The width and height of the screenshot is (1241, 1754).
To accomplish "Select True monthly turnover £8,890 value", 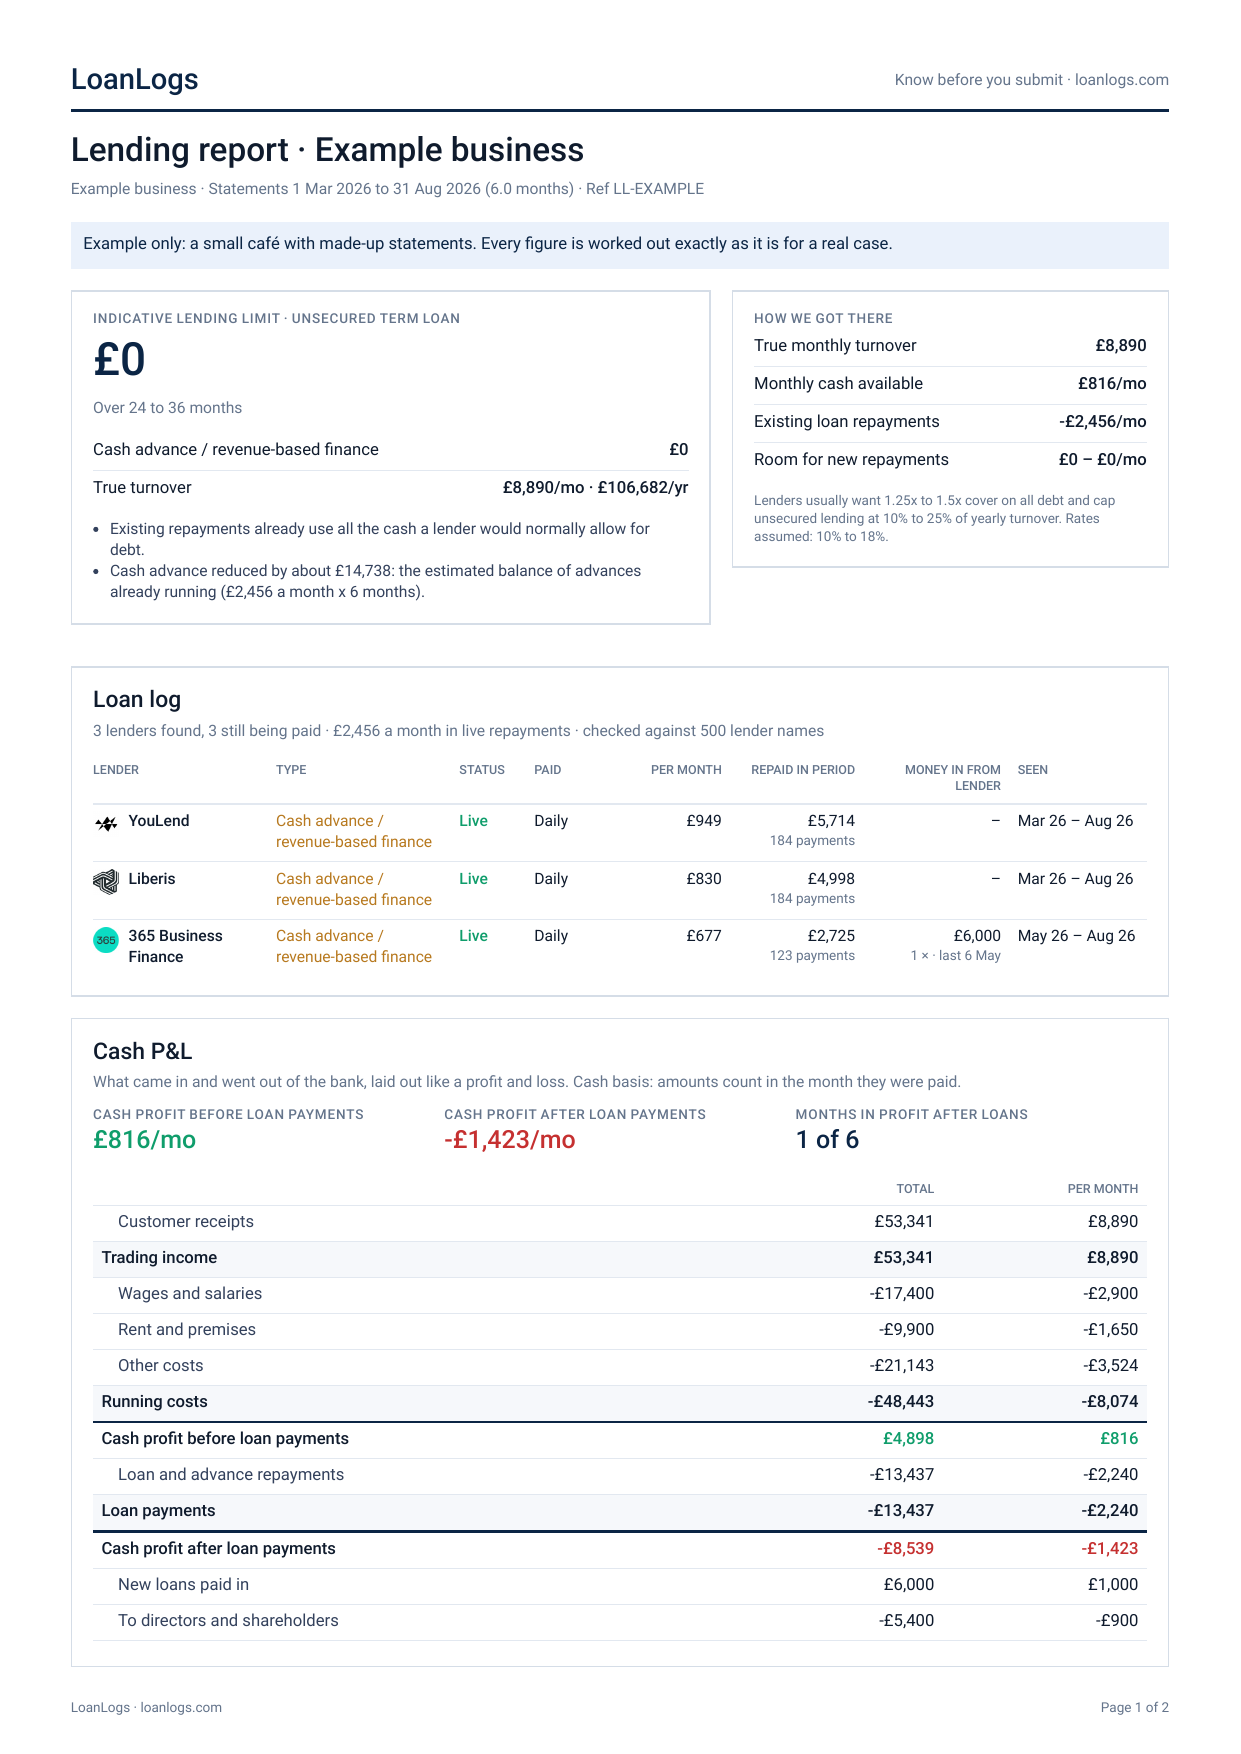I will pos(1120,346).
